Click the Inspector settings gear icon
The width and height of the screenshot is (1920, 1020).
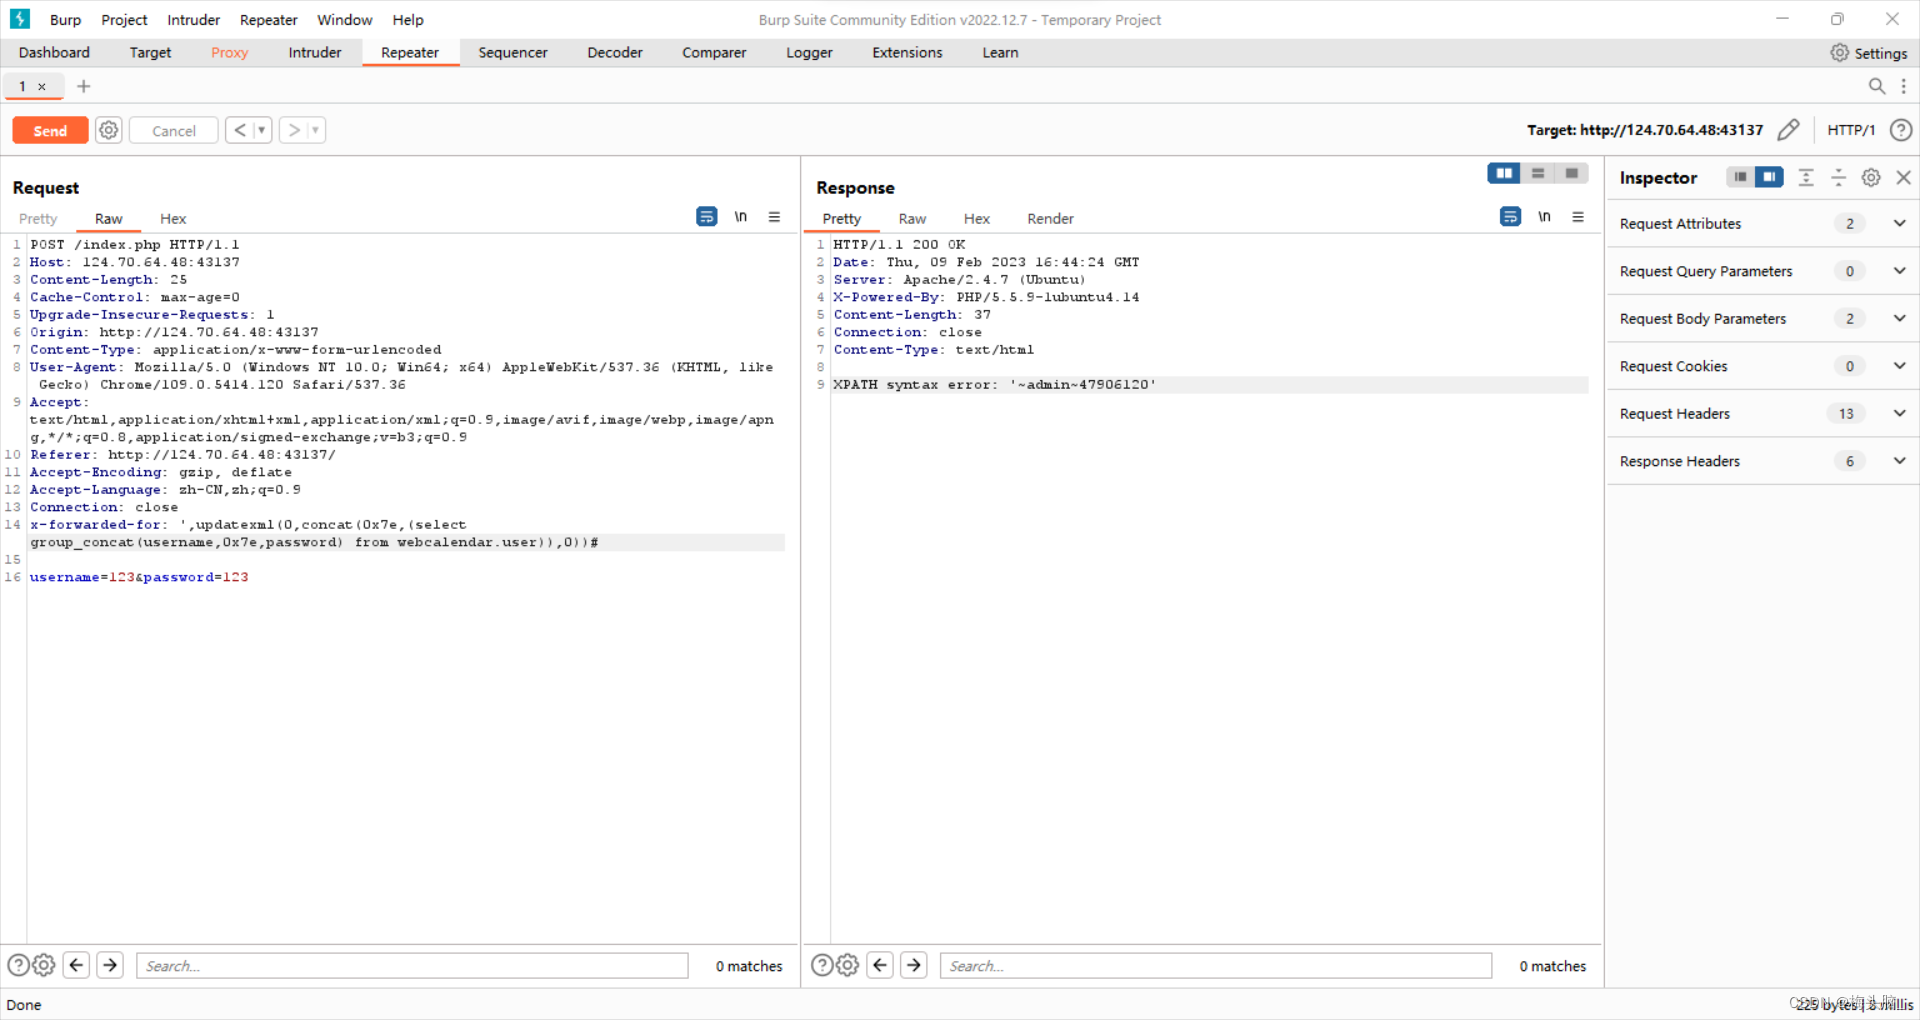1871,177
